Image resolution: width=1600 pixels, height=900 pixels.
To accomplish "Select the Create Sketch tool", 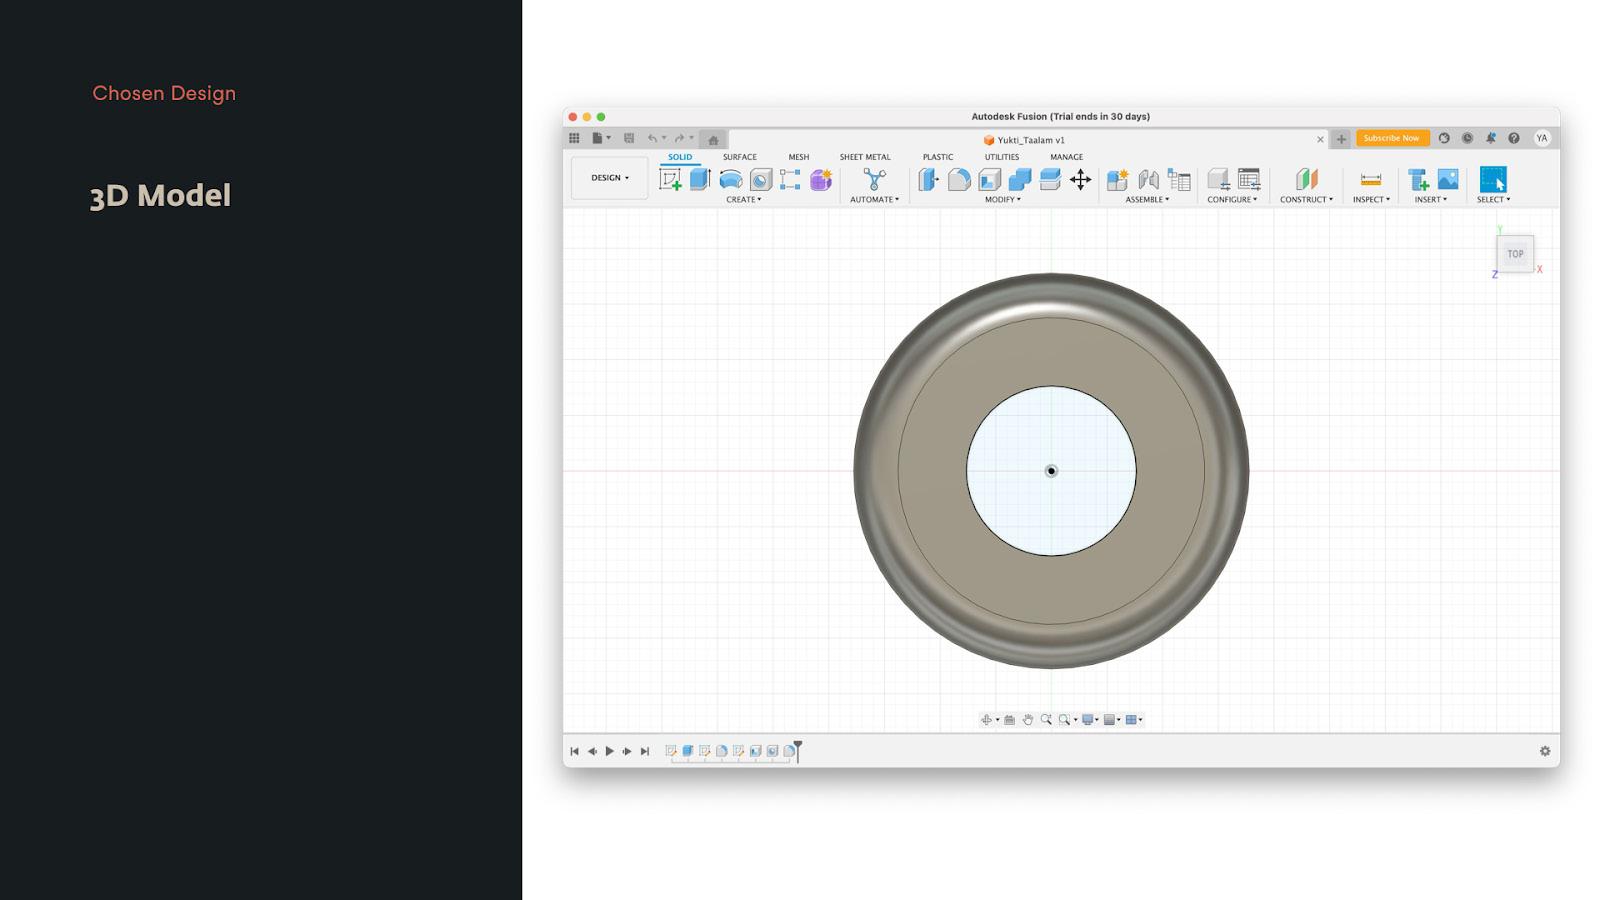I will tap(670, 179).
